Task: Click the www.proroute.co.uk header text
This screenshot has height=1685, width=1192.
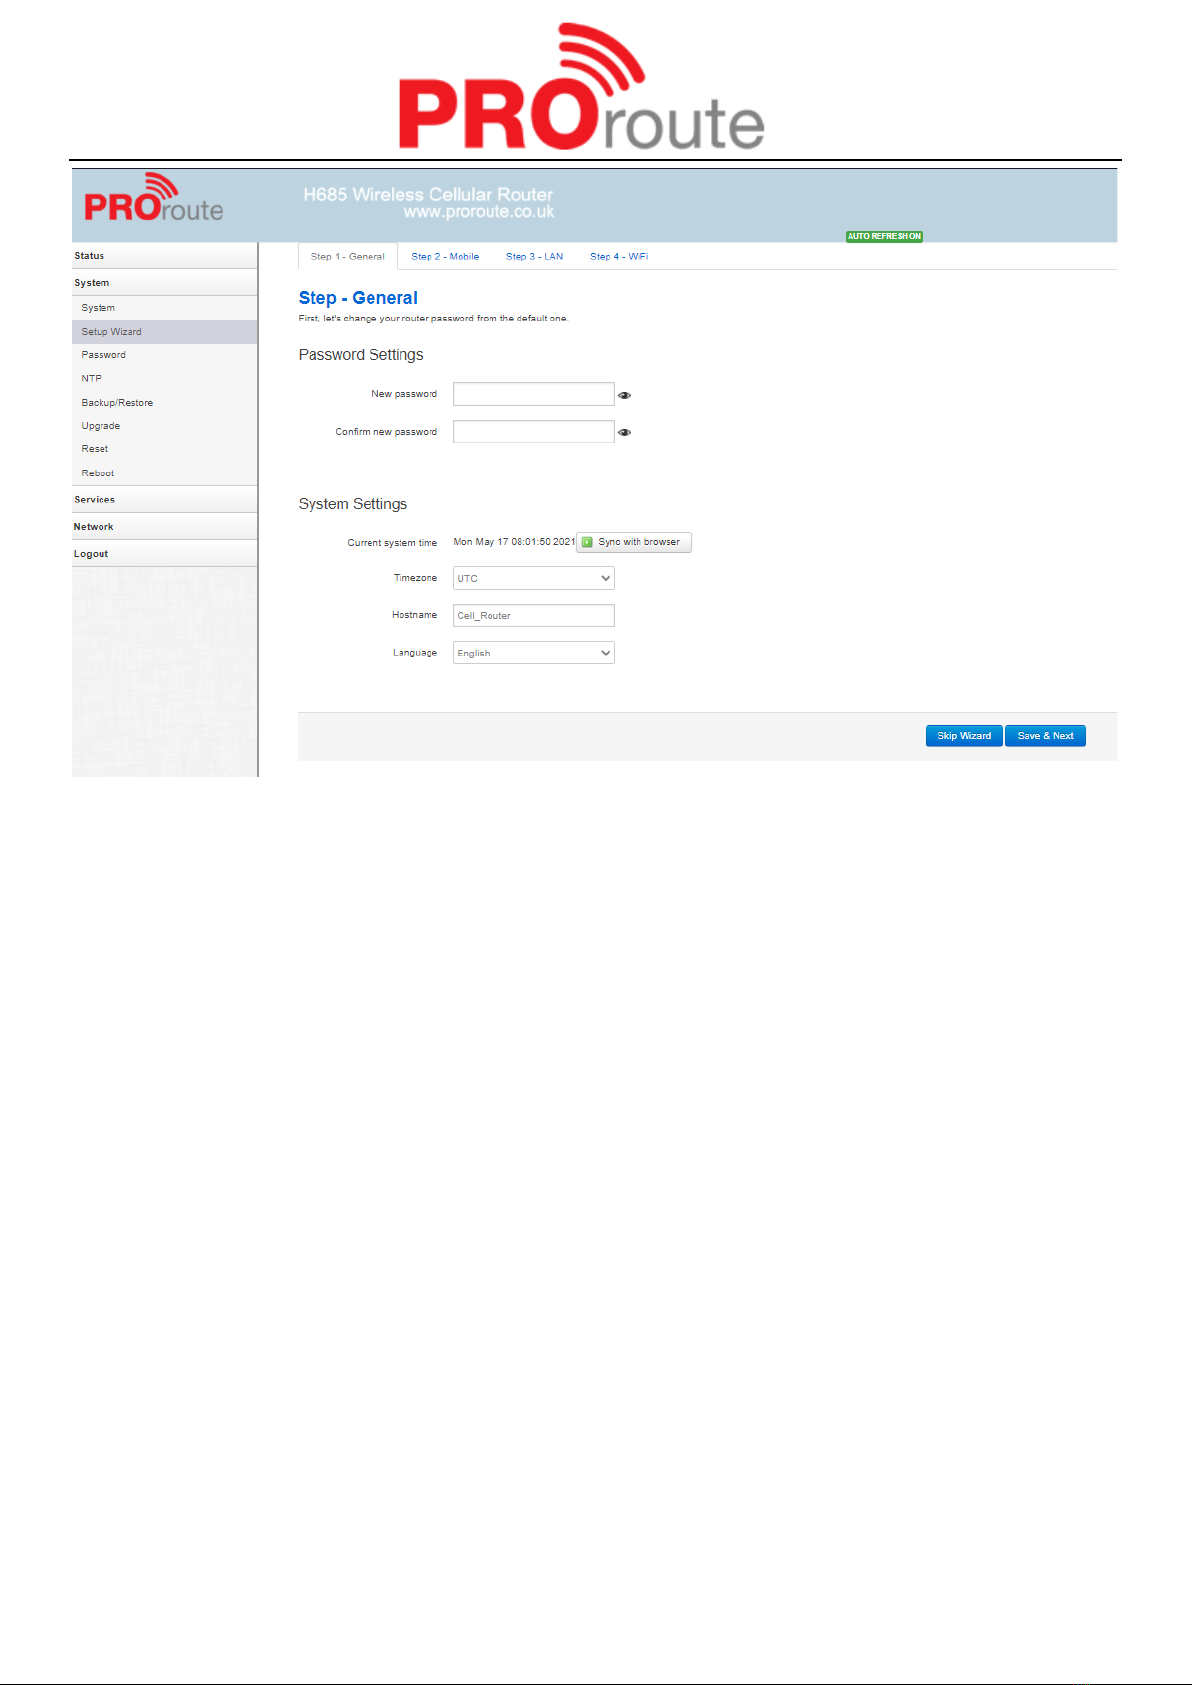Action: tap(479, 212)
